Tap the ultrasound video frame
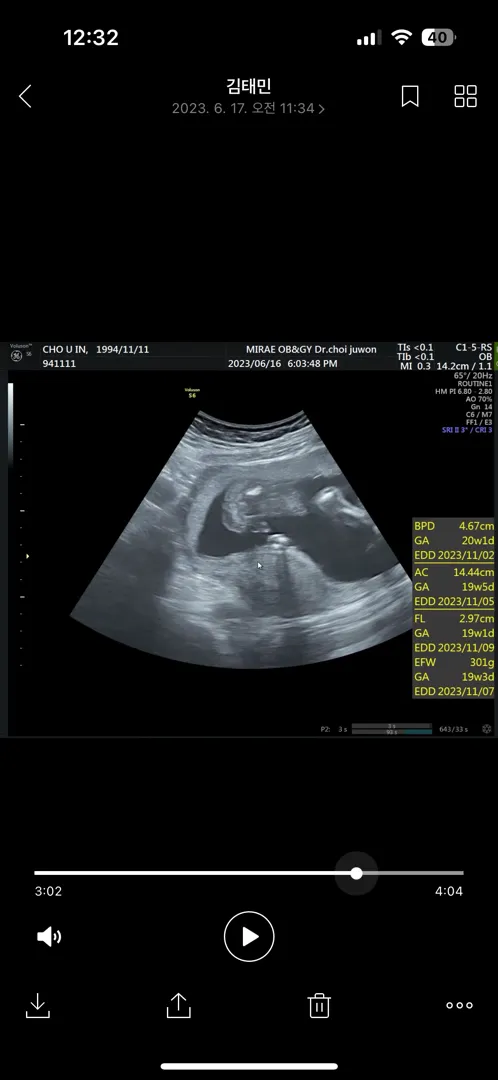This screenshot has height=1080, width=498. pos(249,539)
